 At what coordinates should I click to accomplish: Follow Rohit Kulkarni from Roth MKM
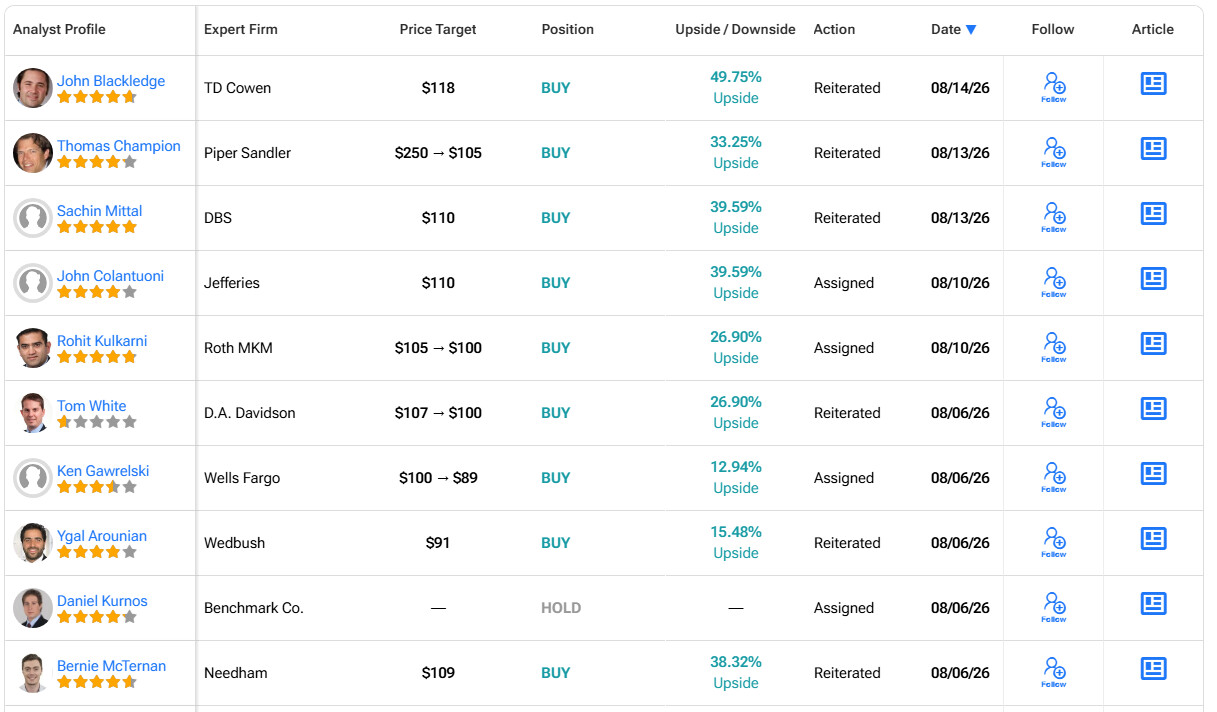(1054, 347)
